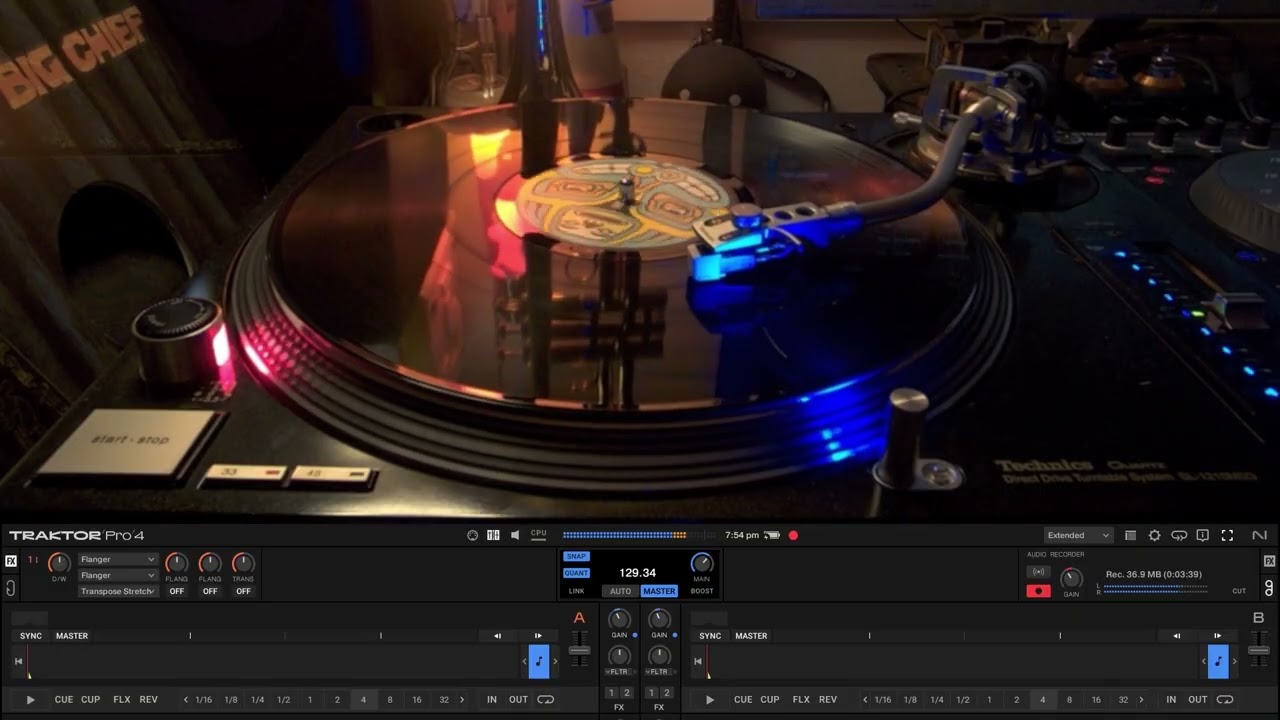Open the notification info icon in header
This screenshot has width=1280, height=720.
[x=1203, y=535]
